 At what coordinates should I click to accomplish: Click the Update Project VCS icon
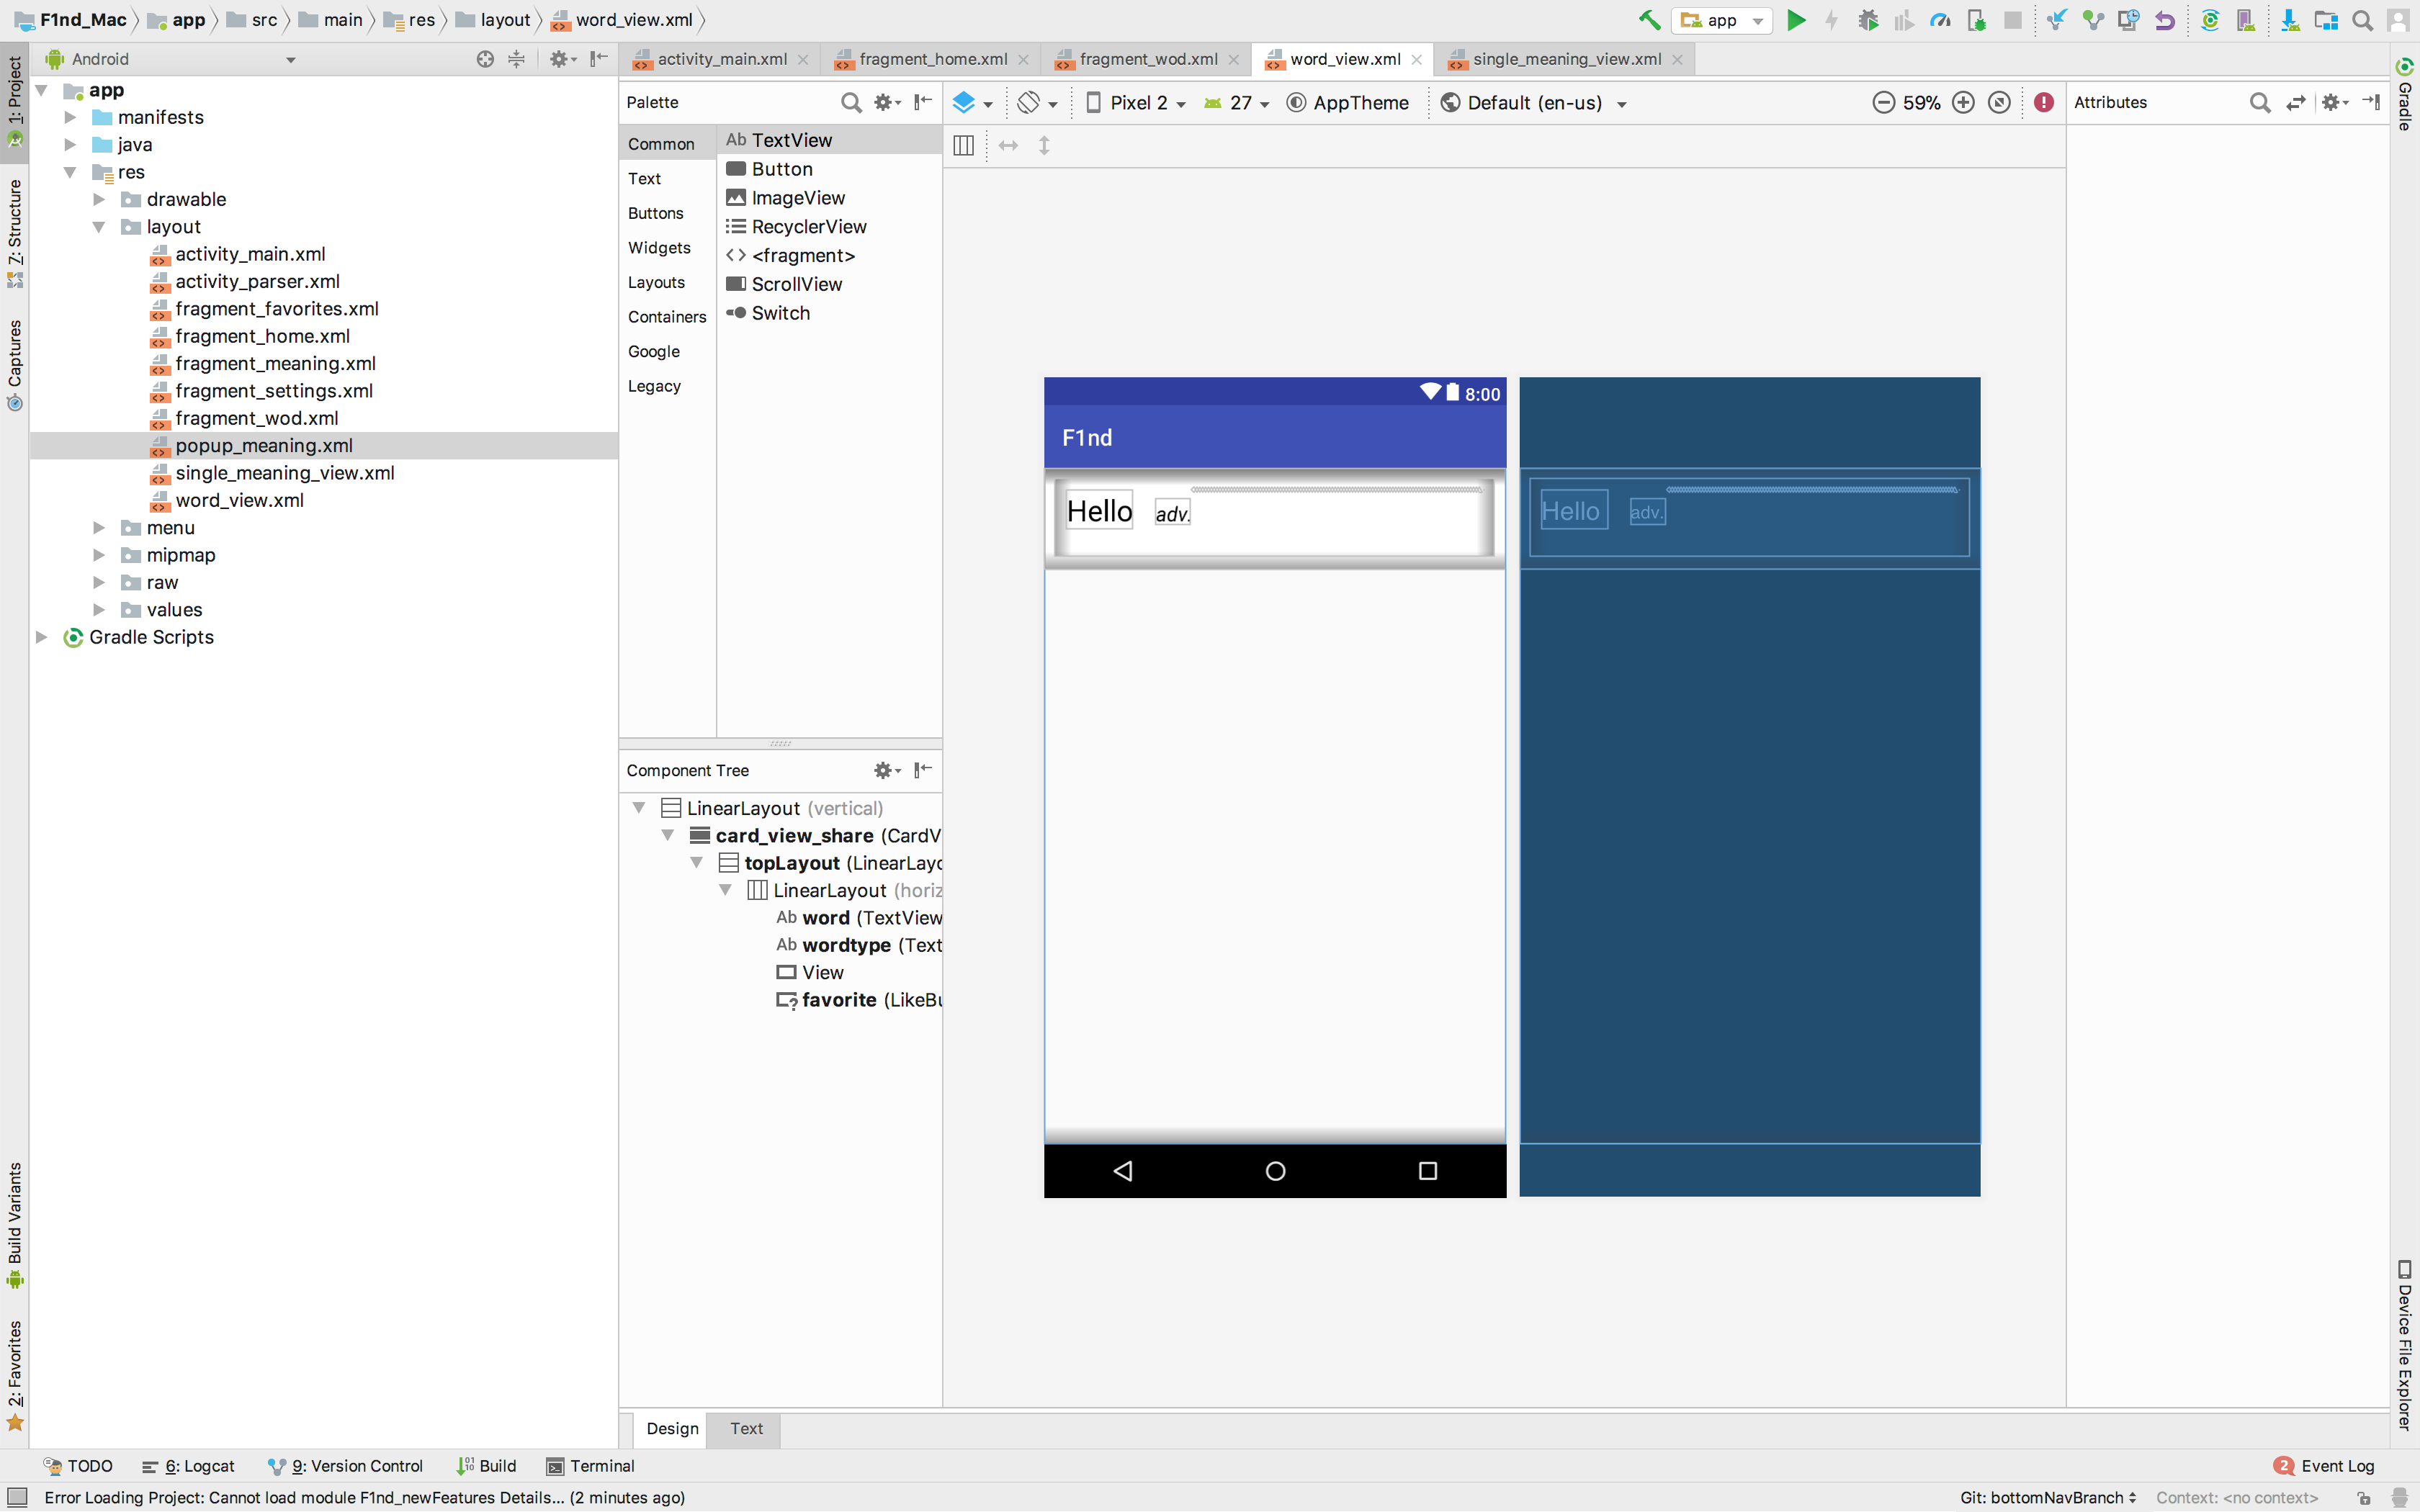click(x=2056, y=20)
